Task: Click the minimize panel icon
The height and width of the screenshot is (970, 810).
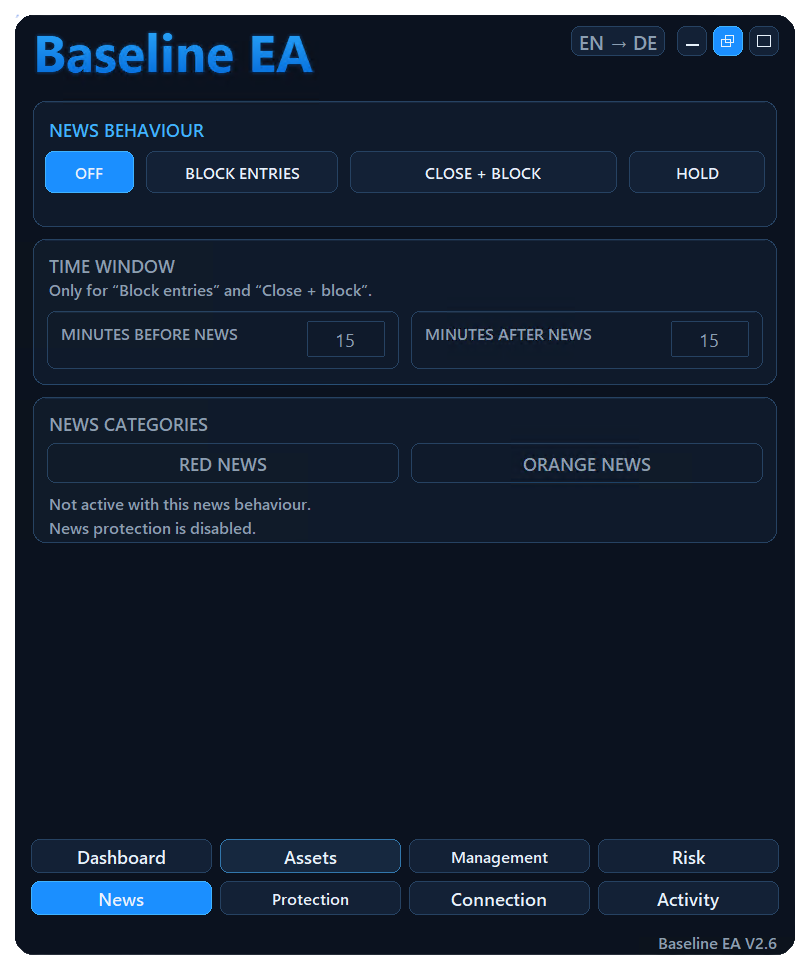Action: coord(692,41)
